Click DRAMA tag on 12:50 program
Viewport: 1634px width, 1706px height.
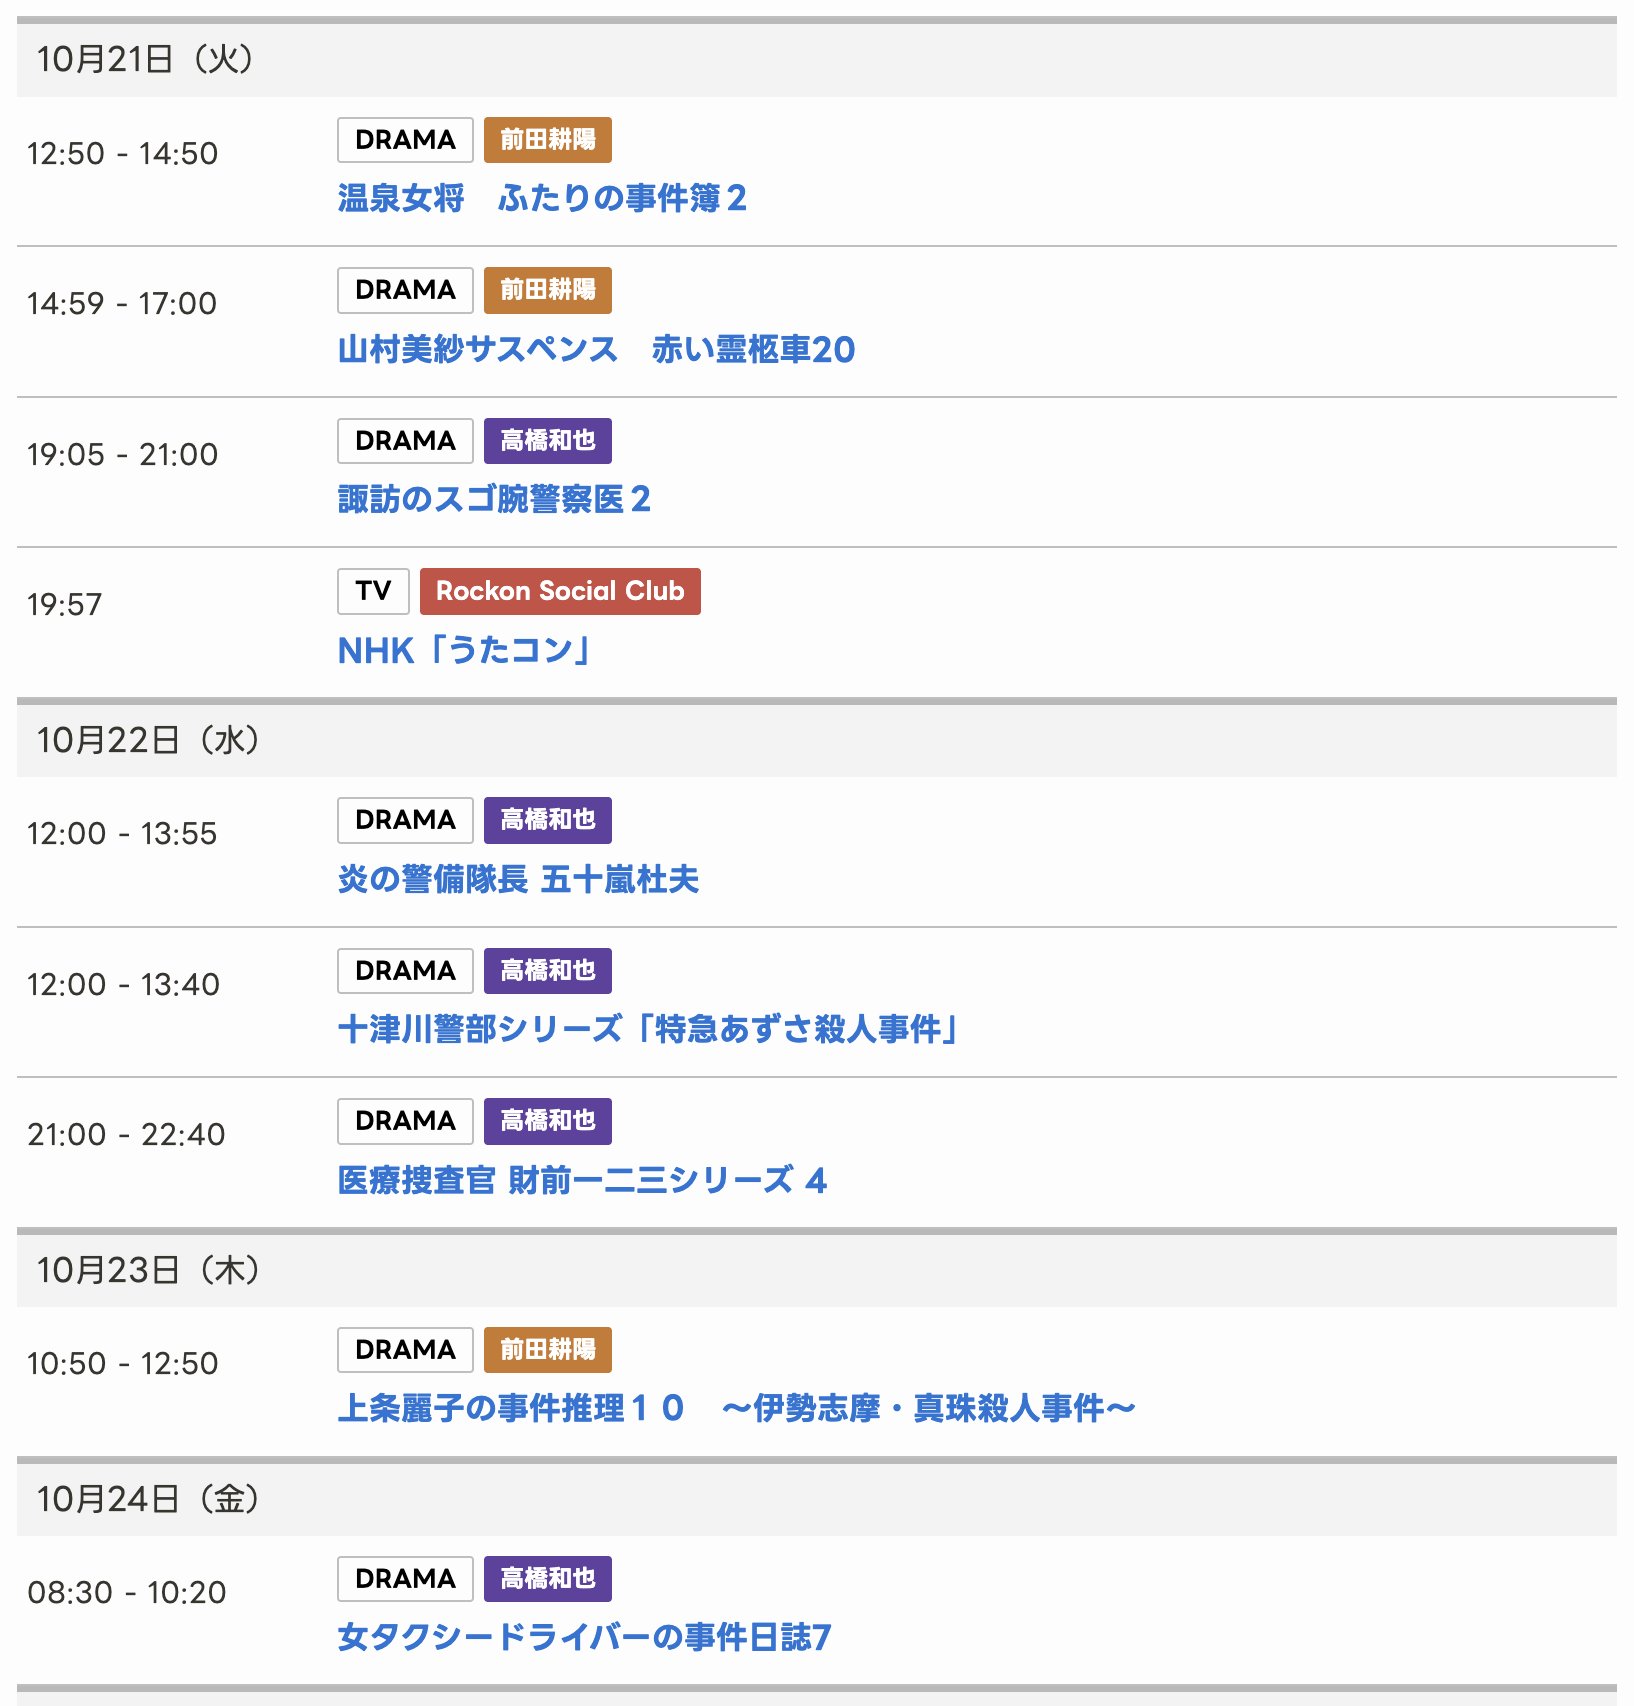click(x=405, y=140)
